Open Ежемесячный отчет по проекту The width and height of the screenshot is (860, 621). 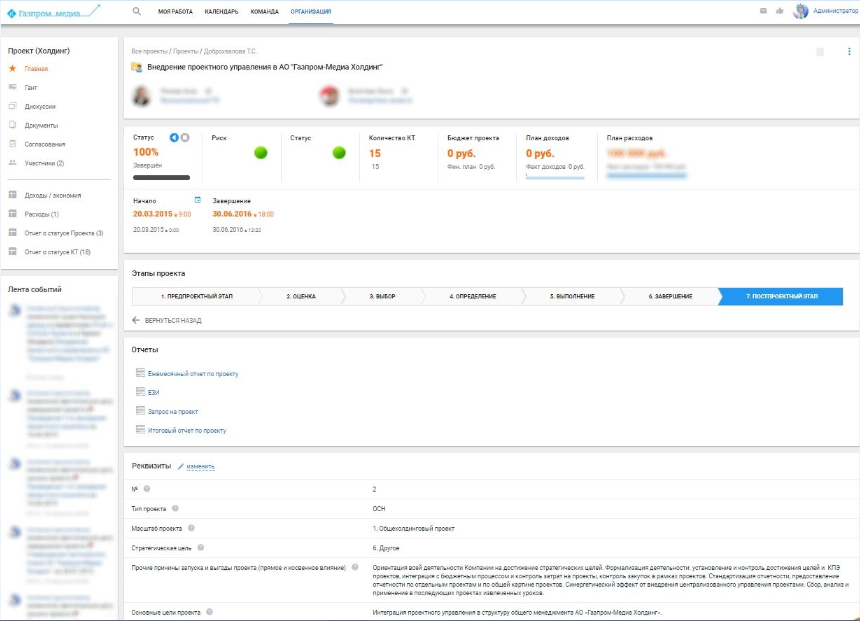193,374
